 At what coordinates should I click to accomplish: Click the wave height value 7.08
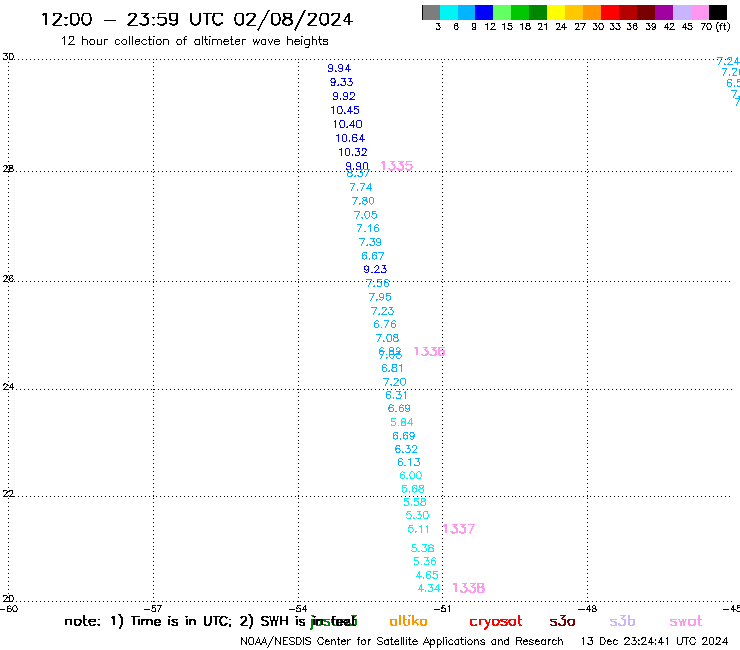[x=387, y=338]
